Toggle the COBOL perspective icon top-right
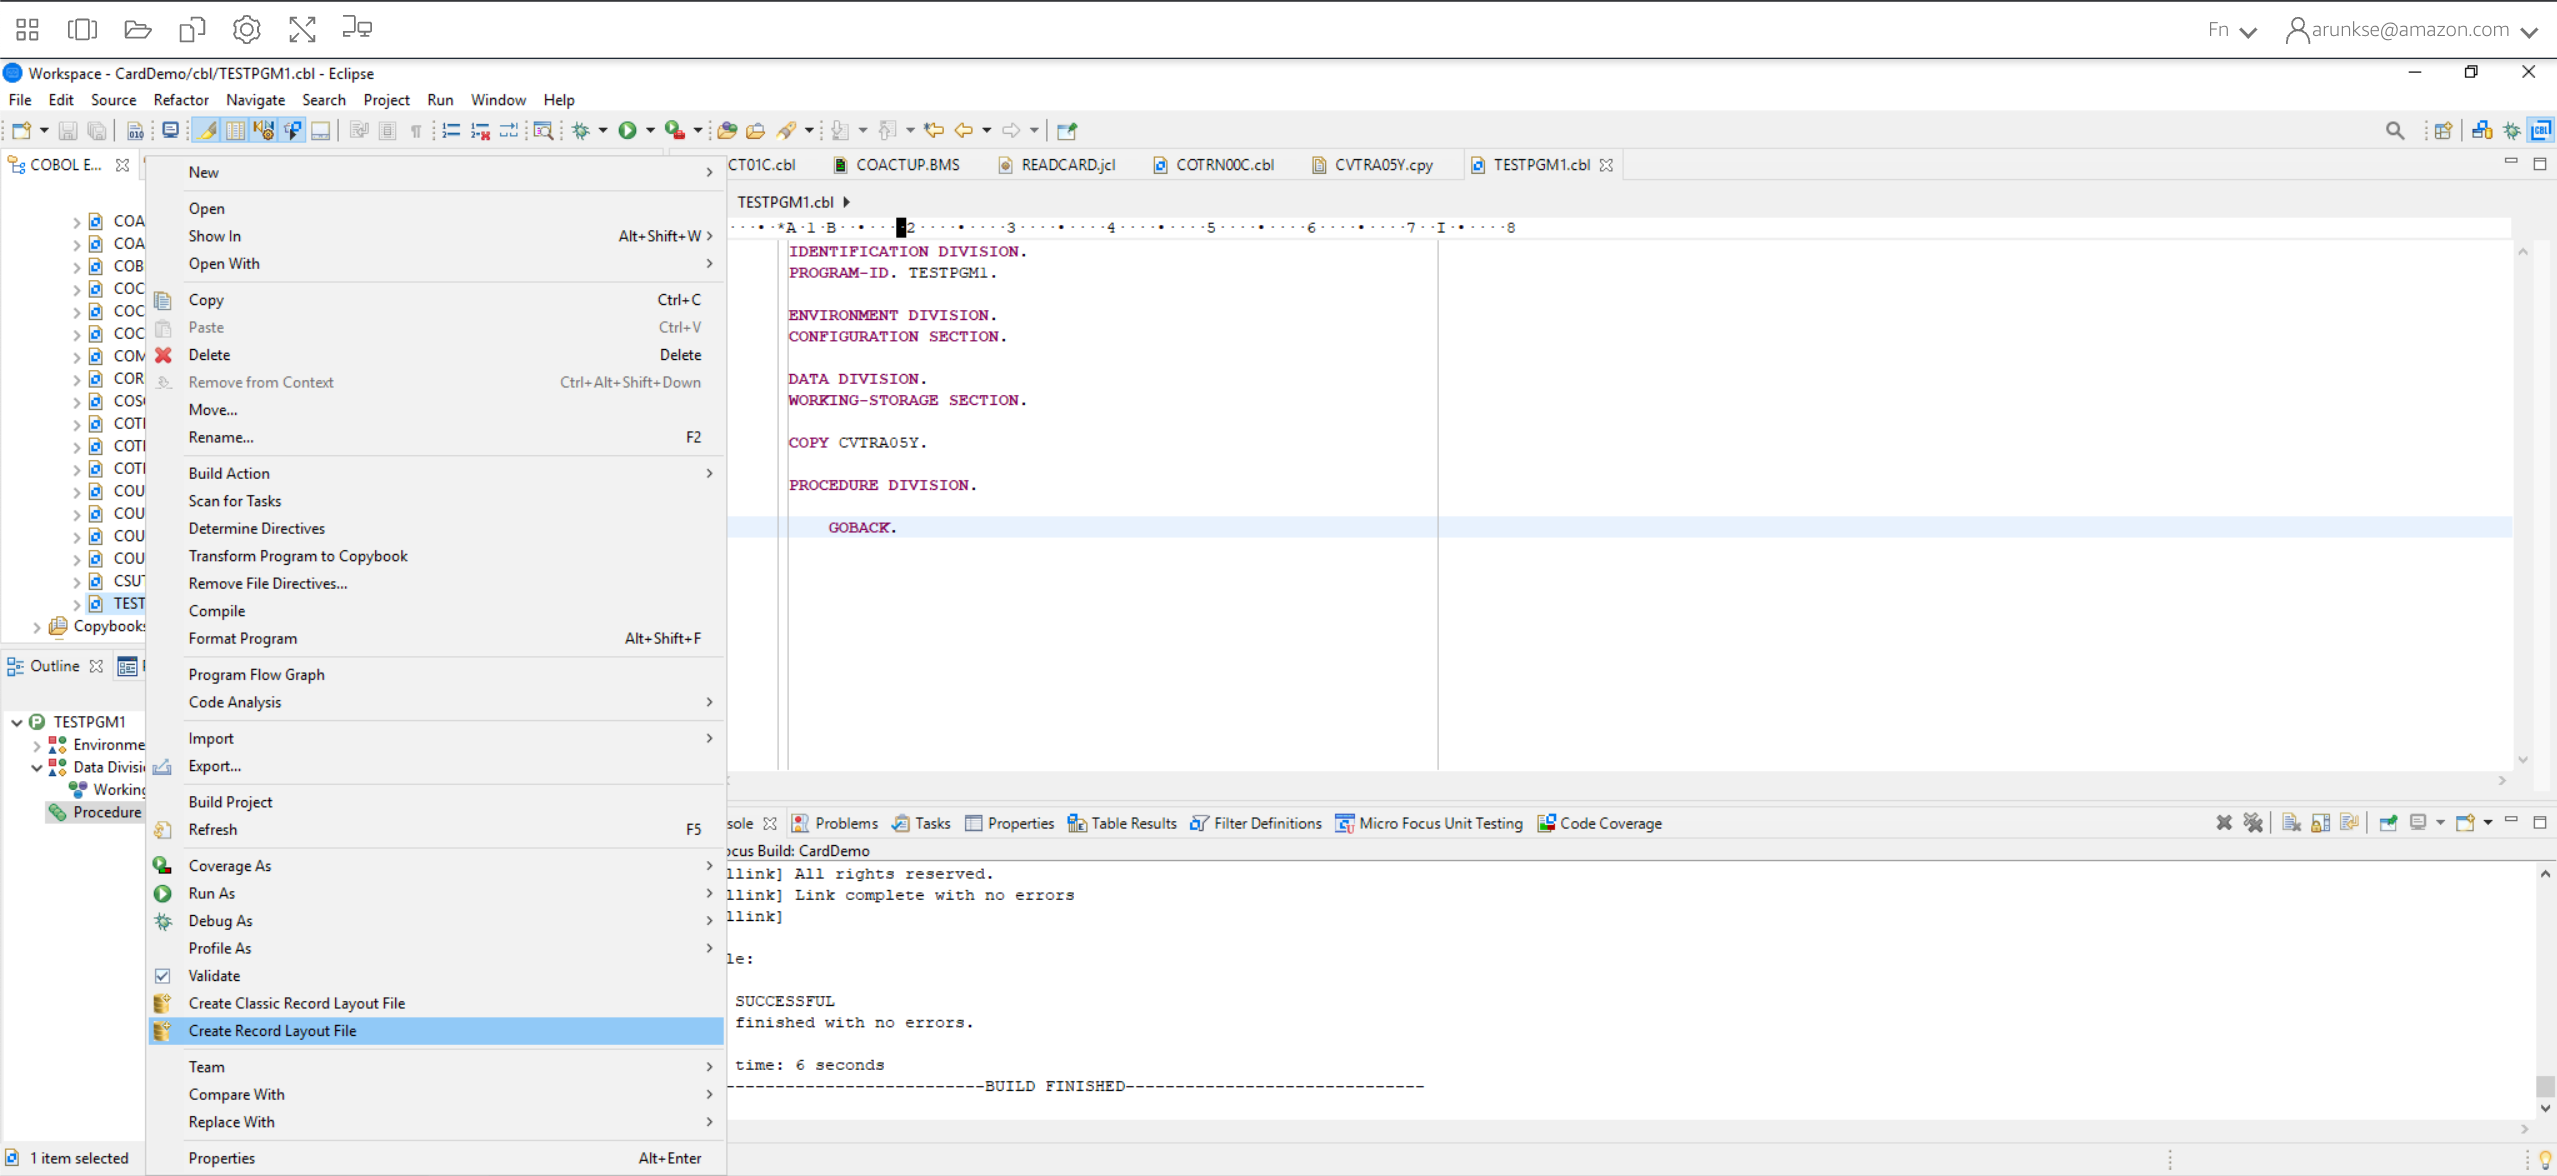Viewport: 2557px width, 1176px height. click(x=2541, y=130)
